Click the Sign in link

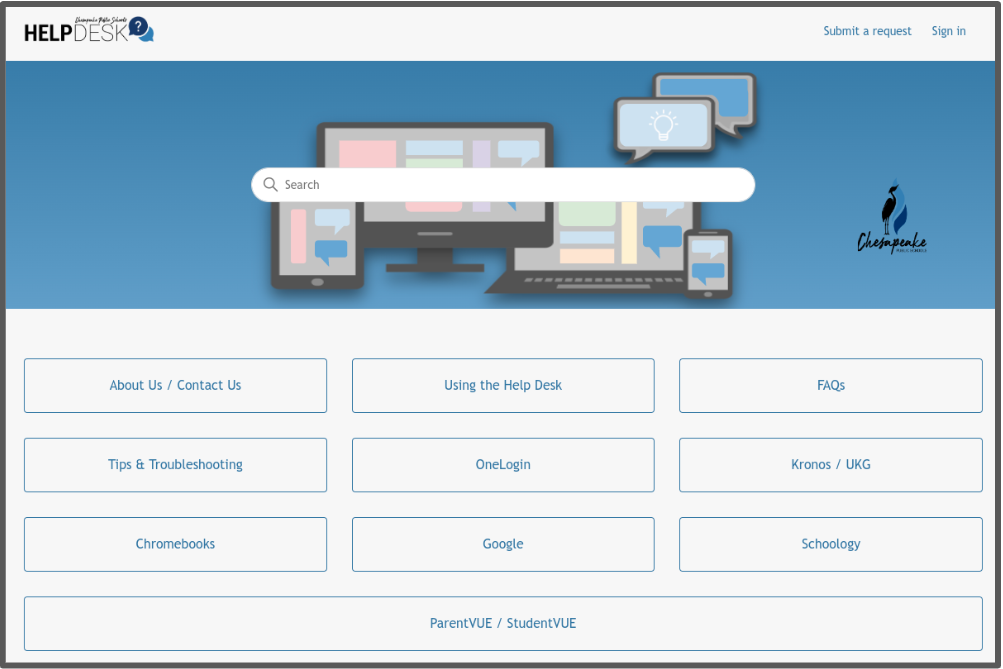[948, 31]
